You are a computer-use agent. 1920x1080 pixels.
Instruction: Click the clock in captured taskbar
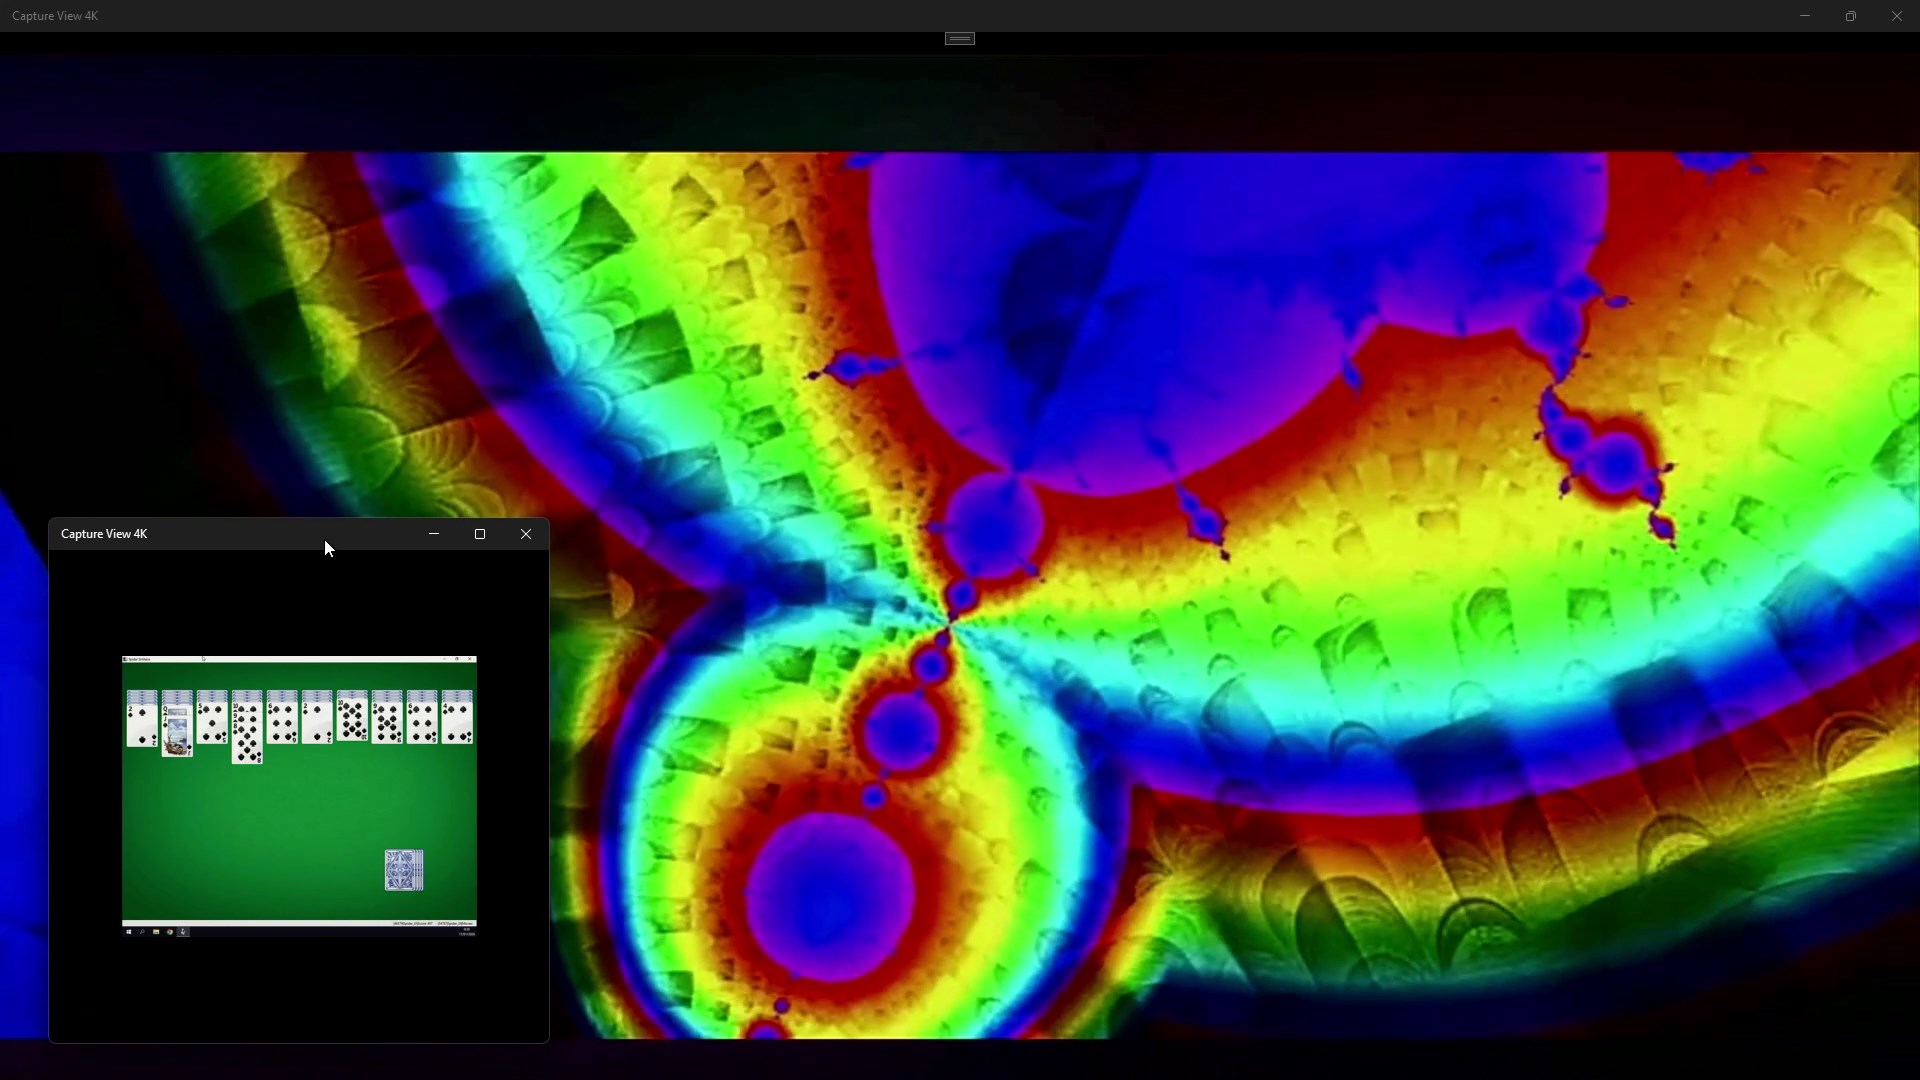pyautogui.click(x=466, y=932)
